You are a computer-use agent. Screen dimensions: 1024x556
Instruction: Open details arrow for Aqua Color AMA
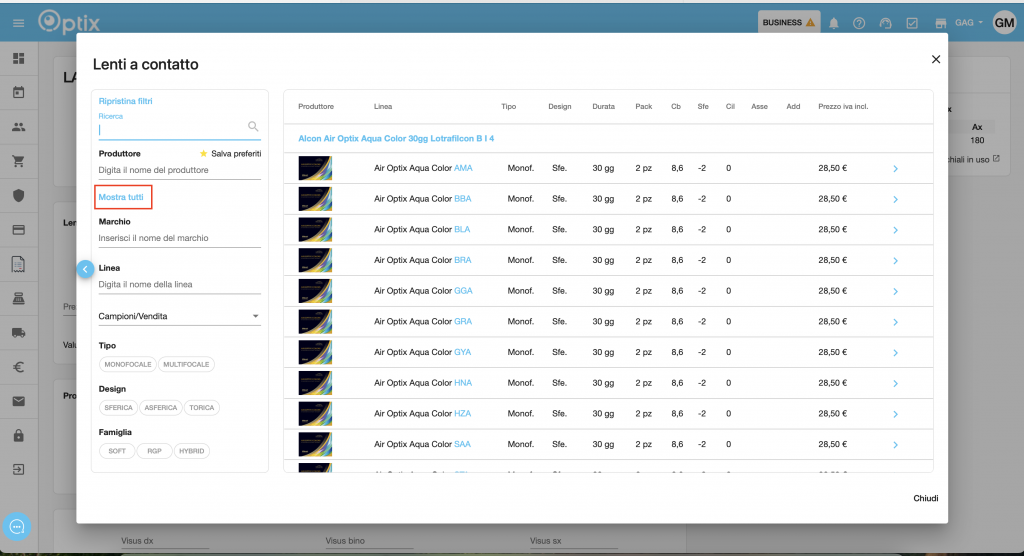pyautogui.click(x=895, y=169)
